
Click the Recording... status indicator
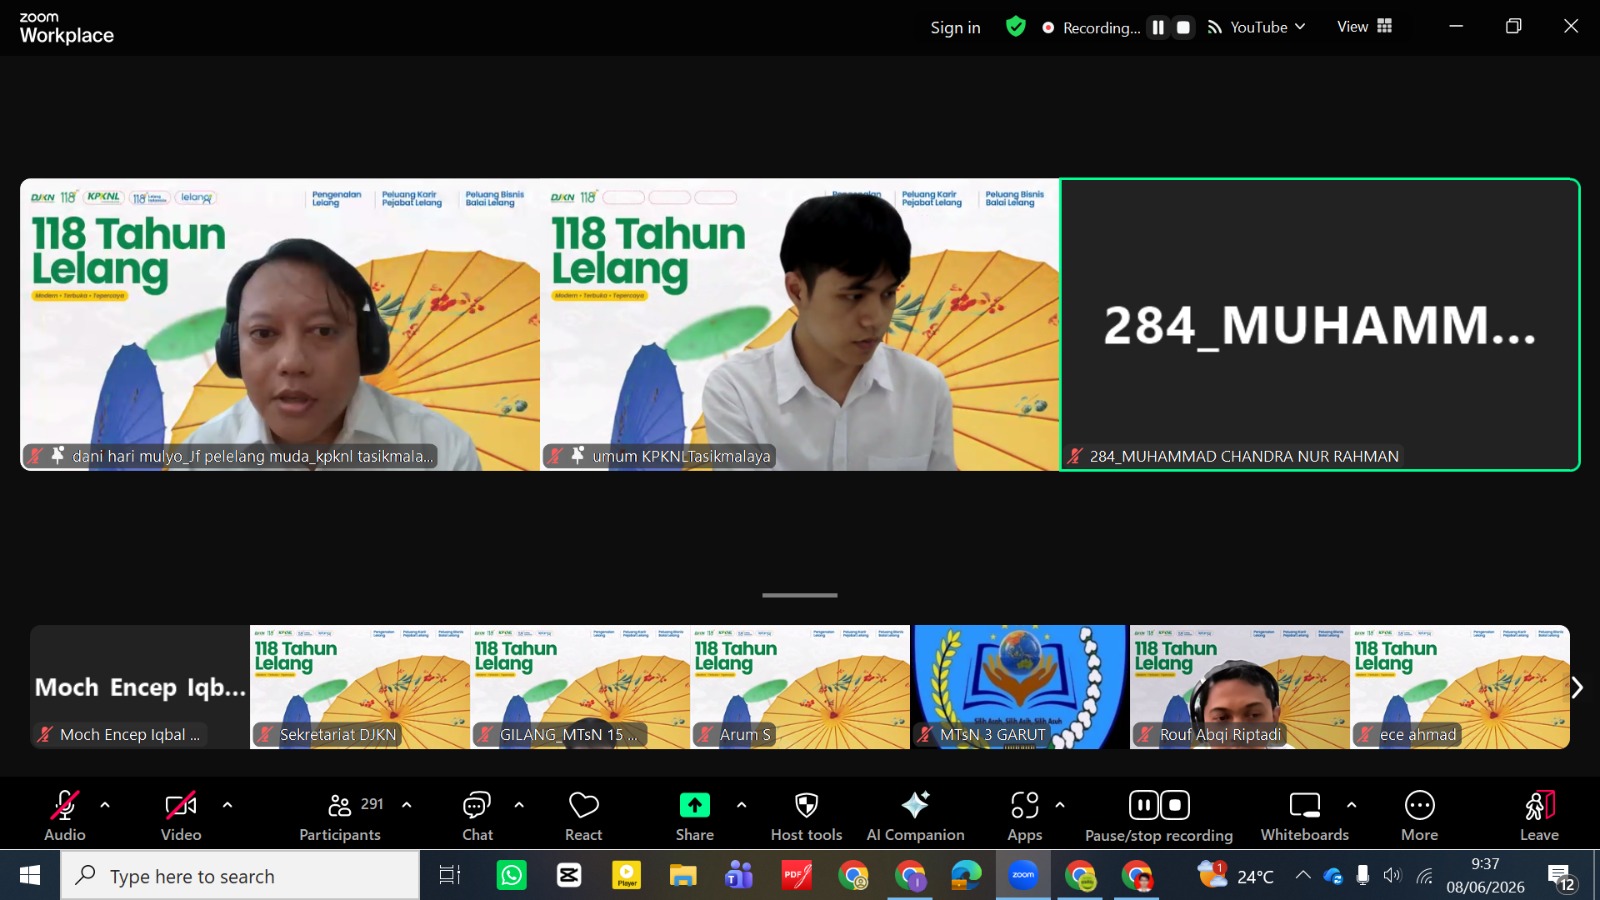[x=1091, y=28]
